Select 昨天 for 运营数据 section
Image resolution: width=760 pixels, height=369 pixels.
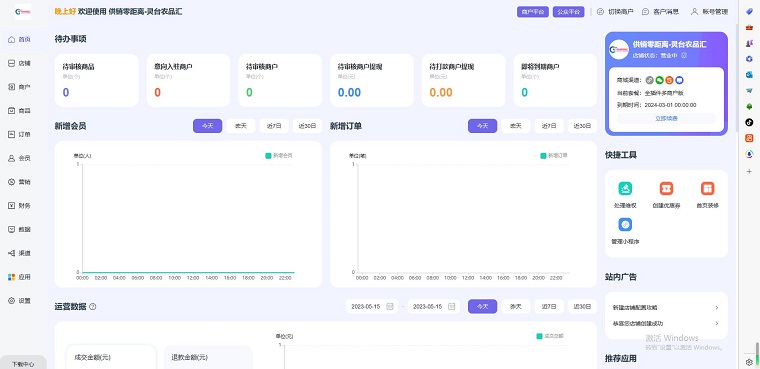tap(516, 306)
